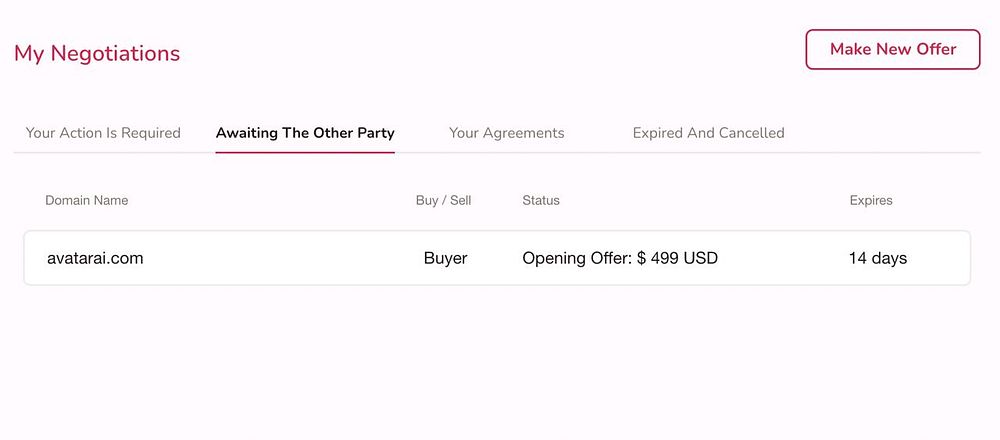Click the Make New Offer button
1000x440 pixels.
[893, 49]
